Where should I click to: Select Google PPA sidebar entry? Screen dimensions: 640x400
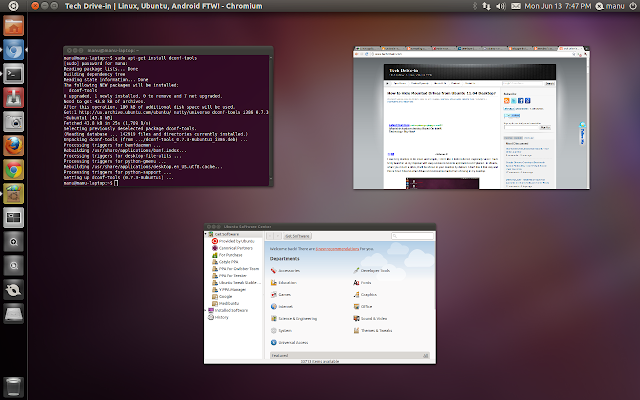[225, 262]
